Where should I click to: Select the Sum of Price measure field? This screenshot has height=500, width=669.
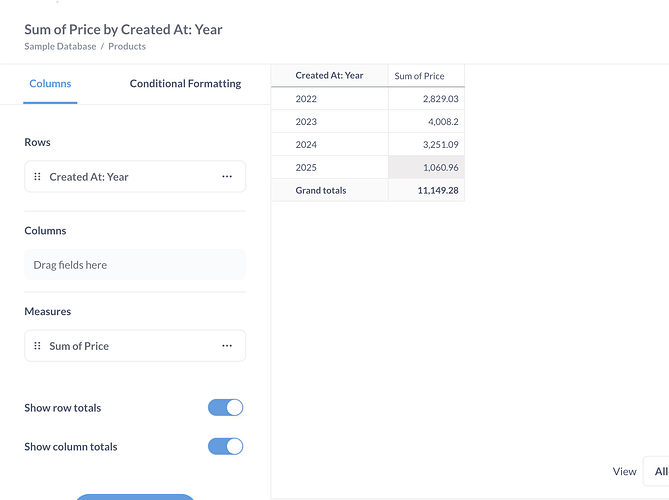(x=135, y=346)
